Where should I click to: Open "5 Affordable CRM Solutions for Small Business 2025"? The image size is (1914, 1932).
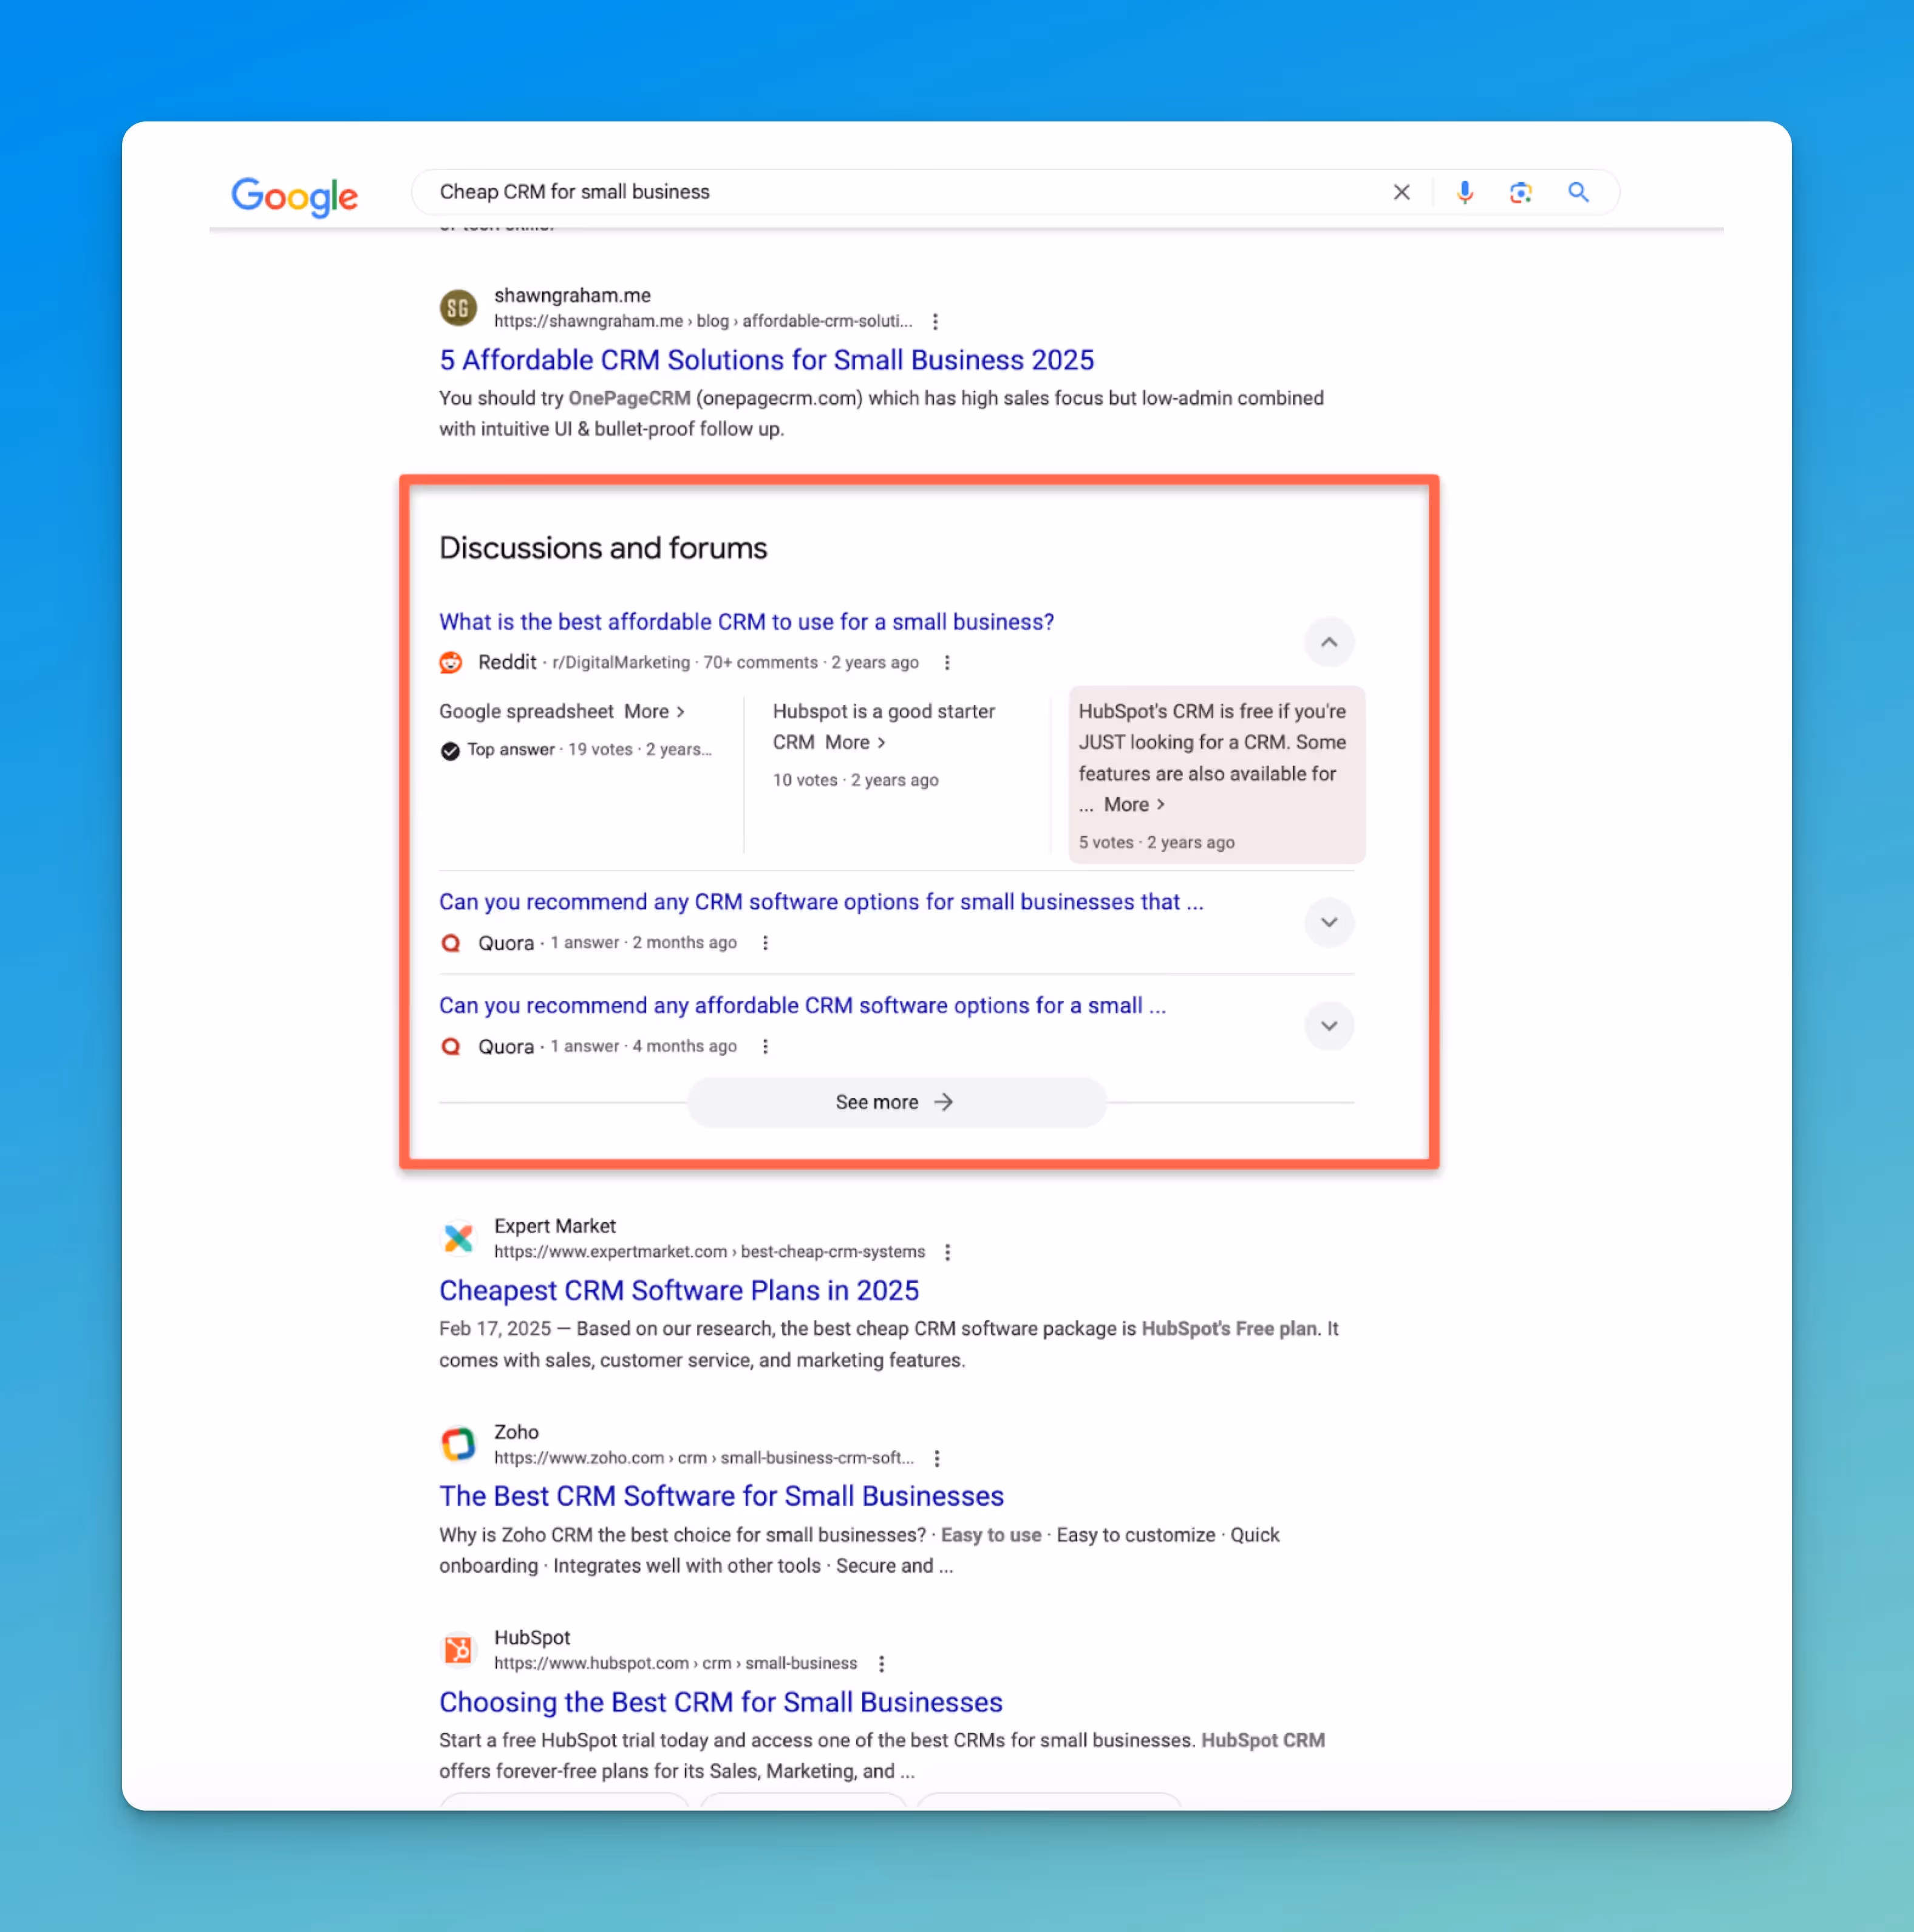(766, 360)
